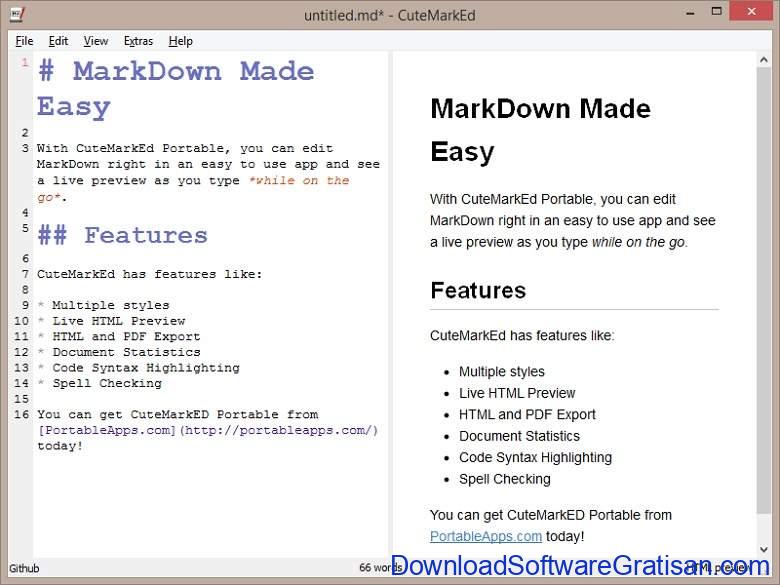Place cursor on '## Features' editor line
This screenshot has height=585, width=780.
[x=122, y=235]
